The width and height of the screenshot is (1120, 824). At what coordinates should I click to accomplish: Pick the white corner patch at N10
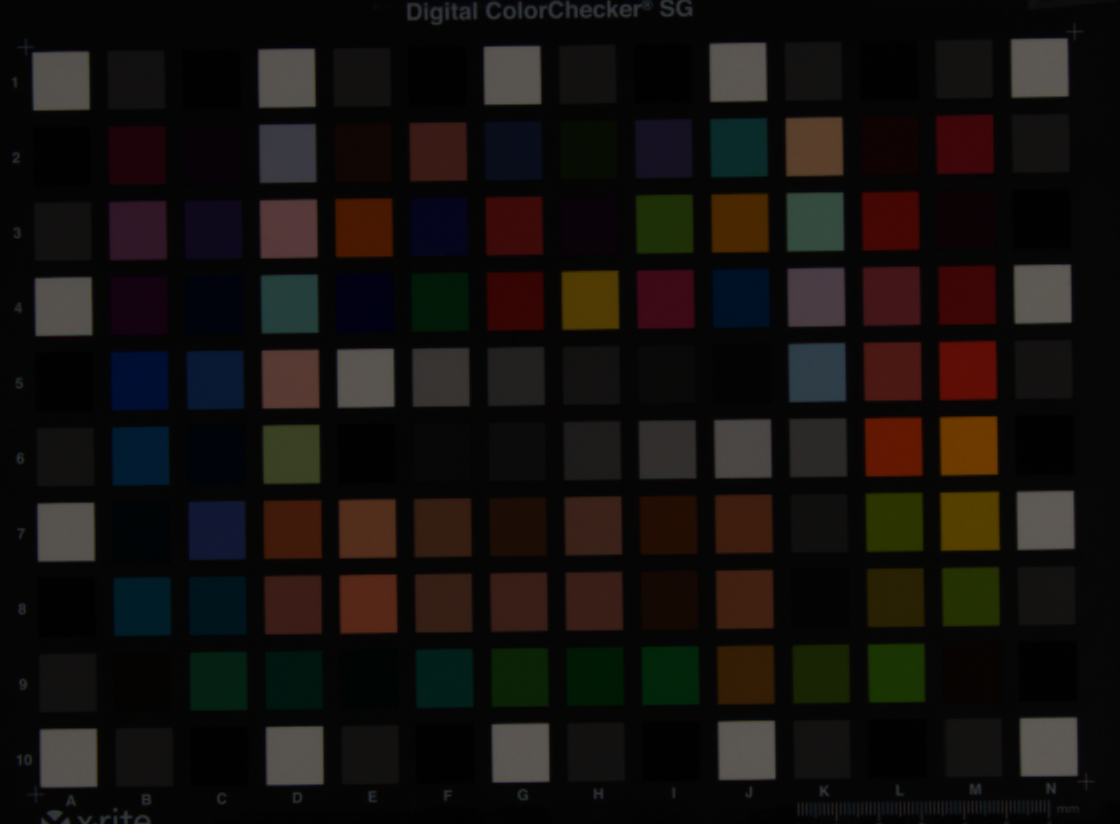pos(1049,747)
